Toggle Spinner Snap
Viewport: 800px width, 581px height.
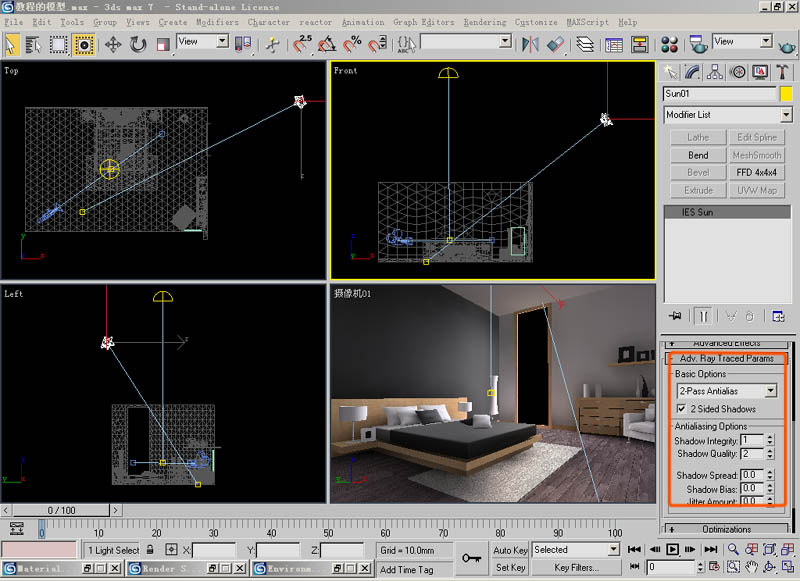(378, 44)
